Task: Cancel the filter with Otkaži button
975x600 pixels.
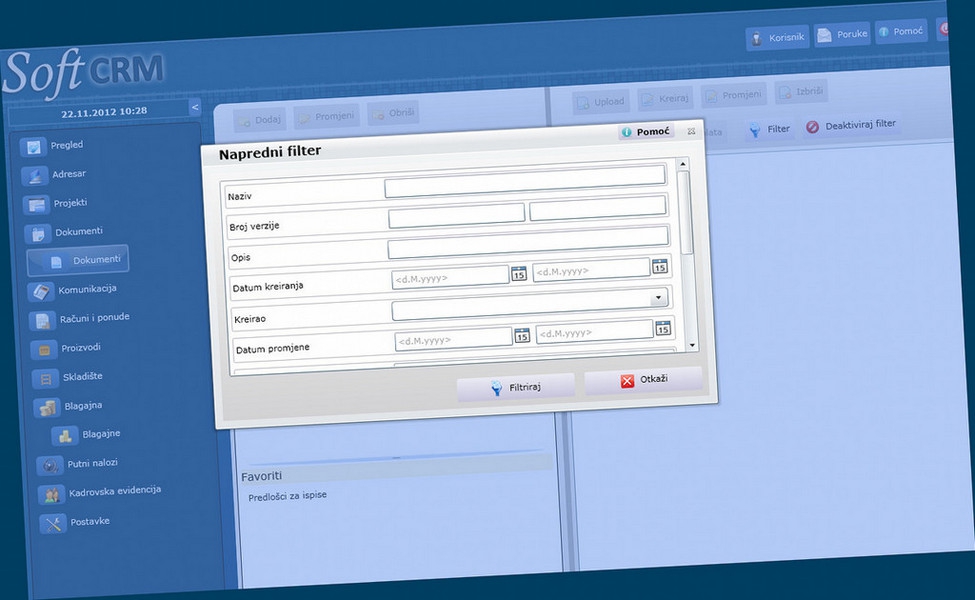Action: [x=643, y=381]
